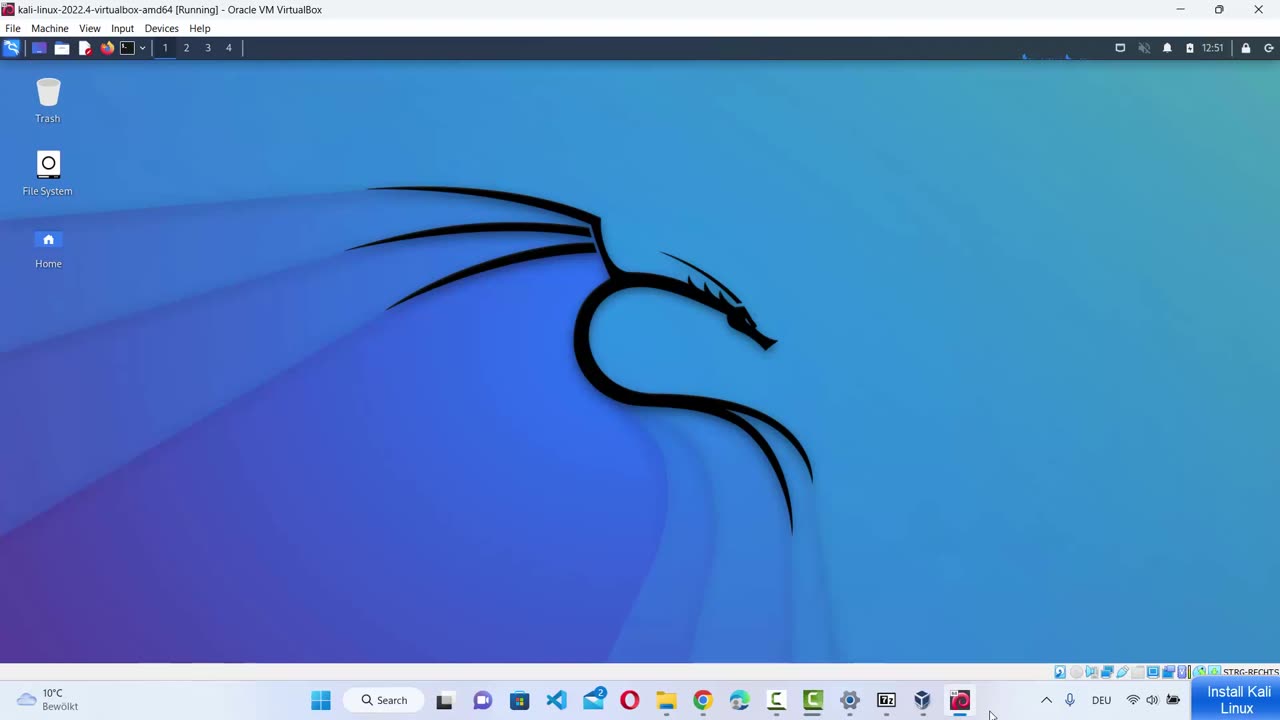Show hidden tray icons chevron
Image resolution: width=1280 pixels, height=720 pixels.
1046,700
